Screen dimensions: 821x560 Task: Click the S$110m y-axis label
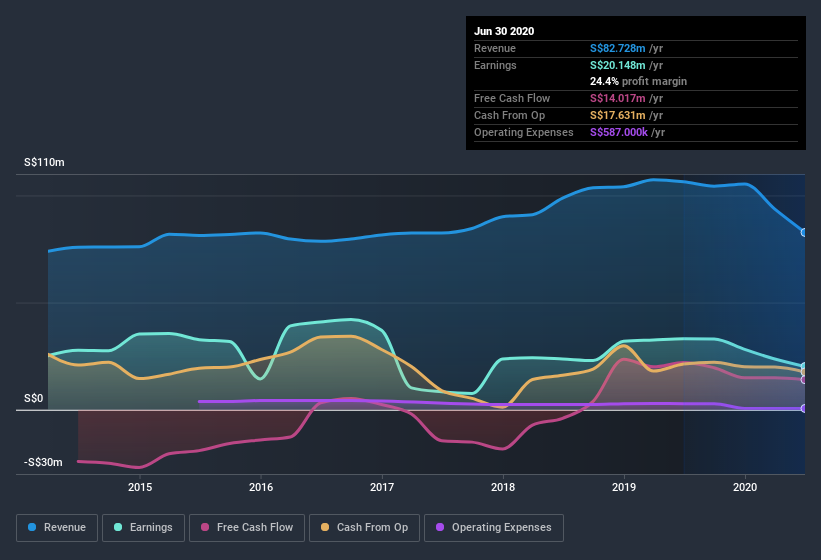pos(44,162)
